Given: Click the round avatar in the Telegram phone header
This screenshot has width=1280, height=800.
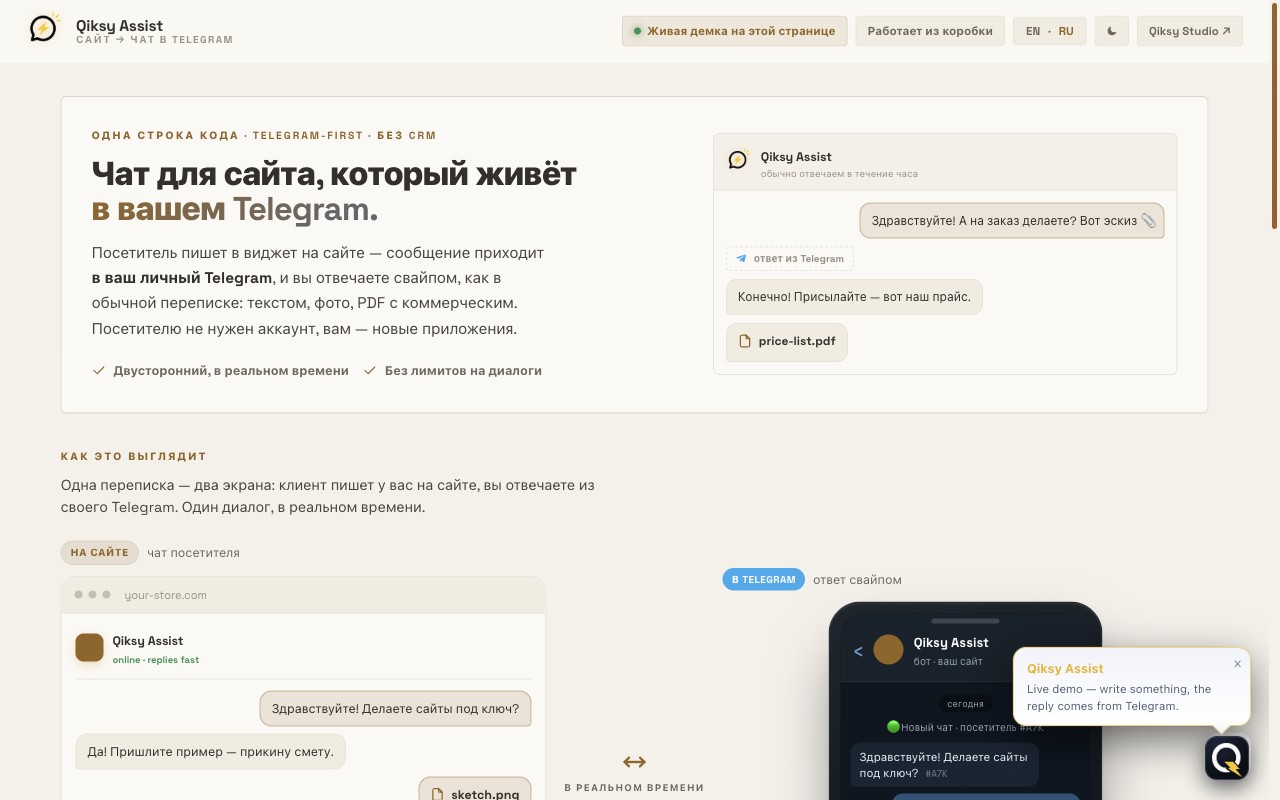Looking at the screenshot, I should point(888,650).
